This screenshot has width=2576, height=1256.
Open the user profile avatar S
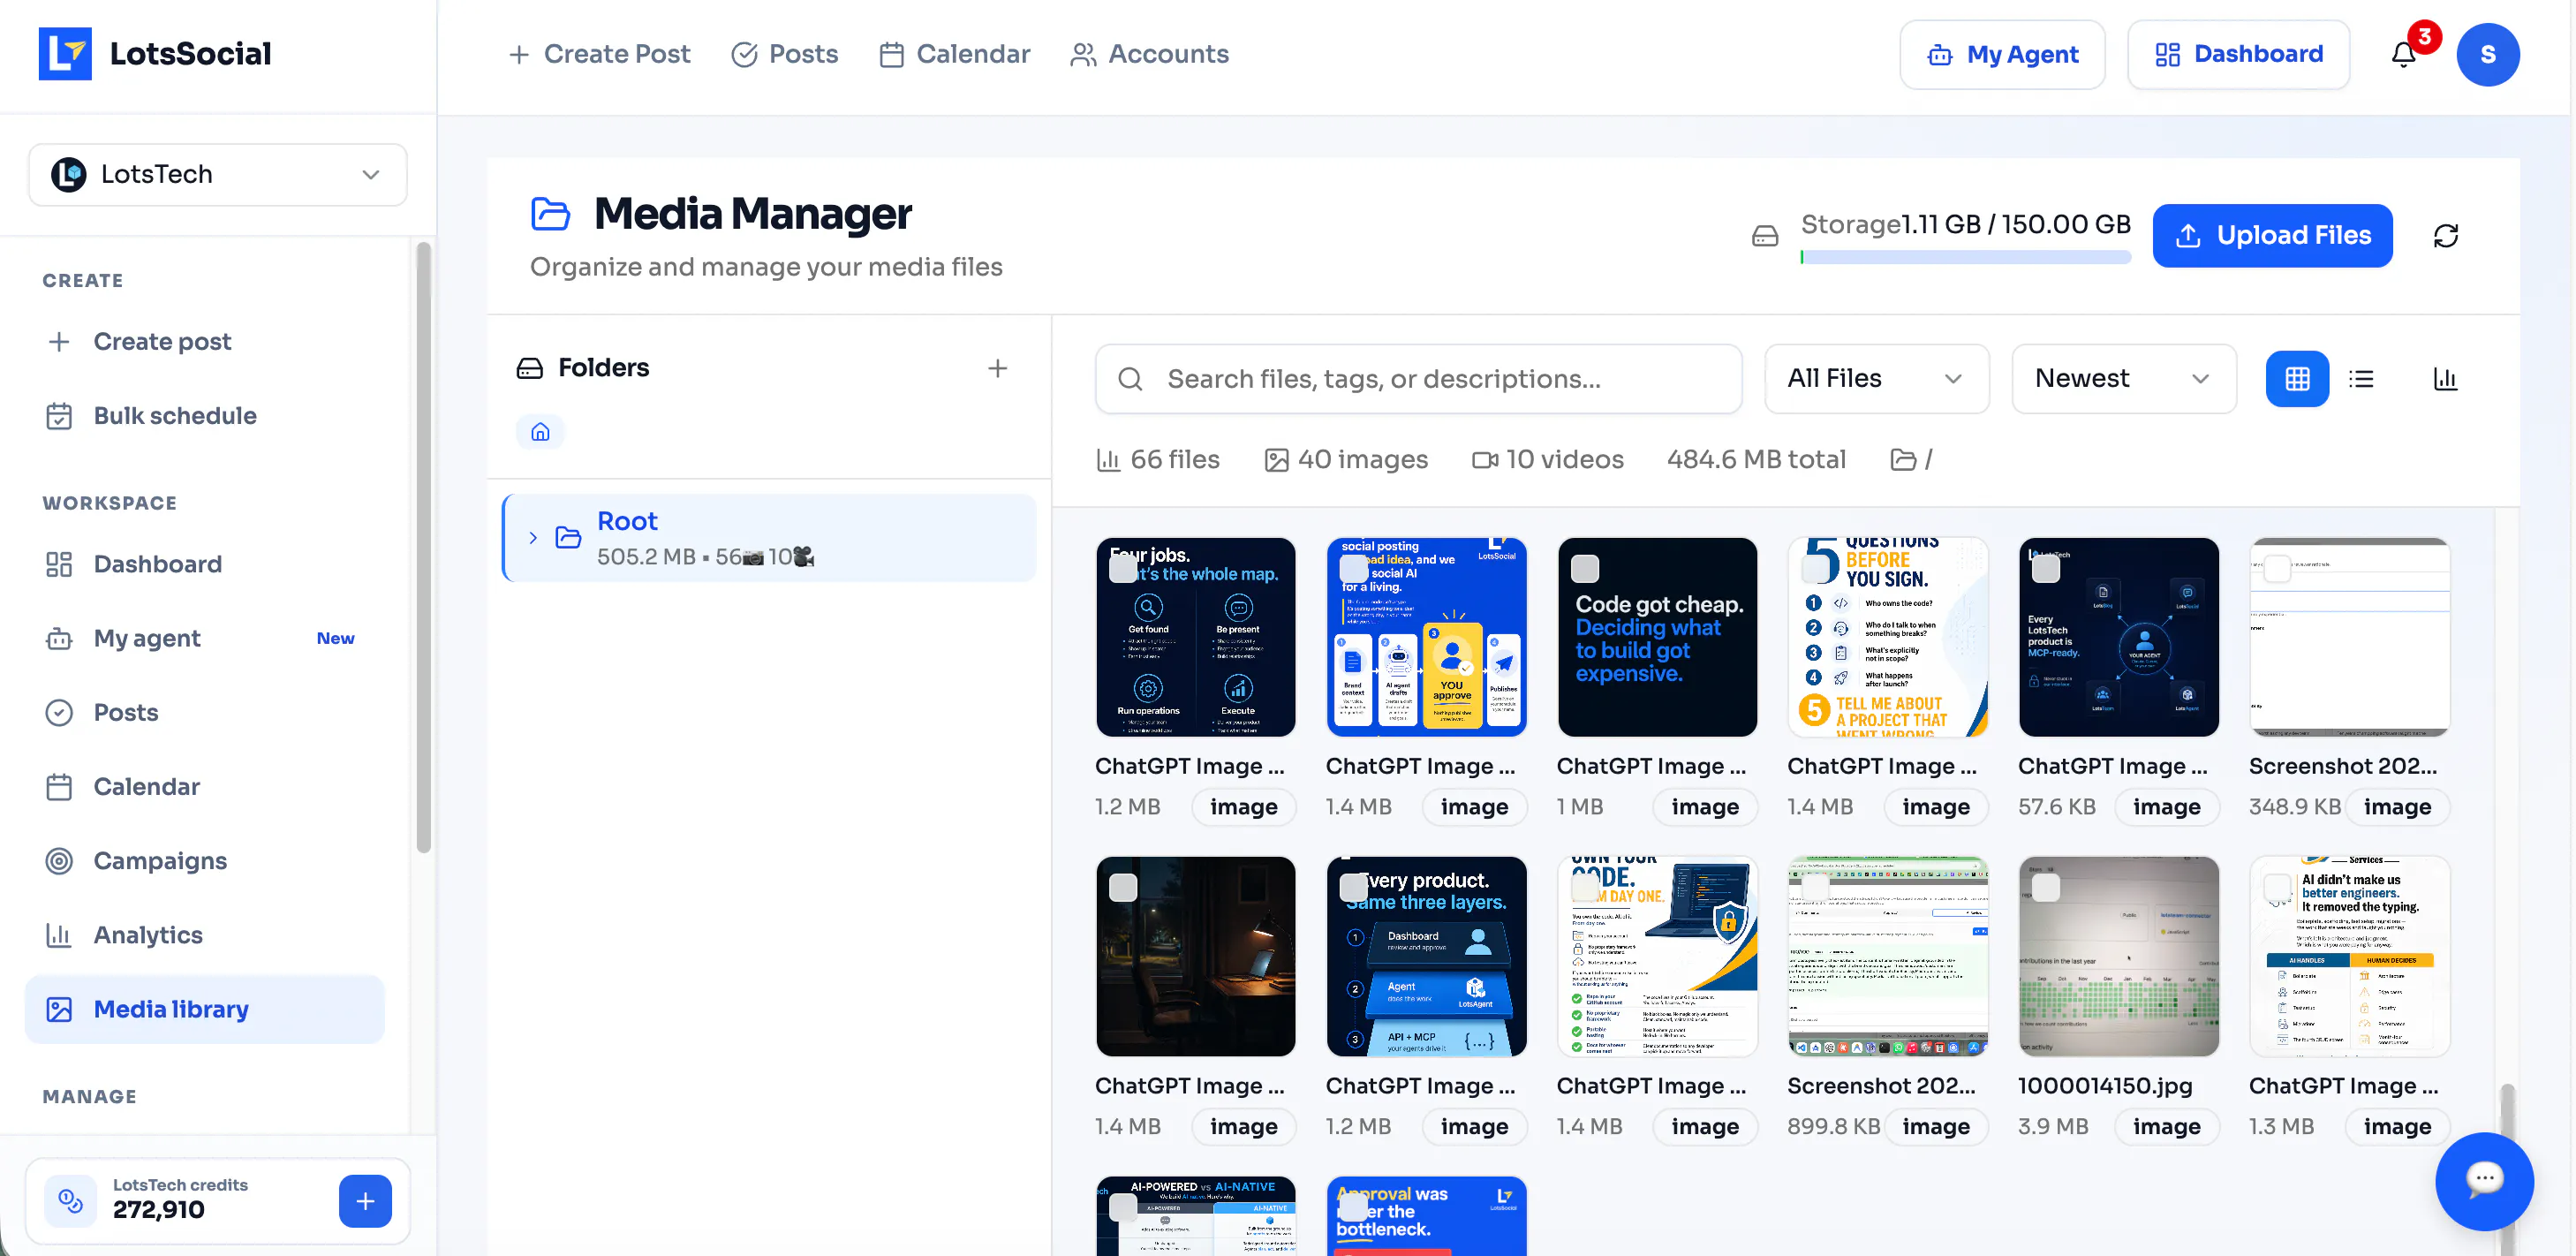pyautogui.click(x=2487, y=55)
